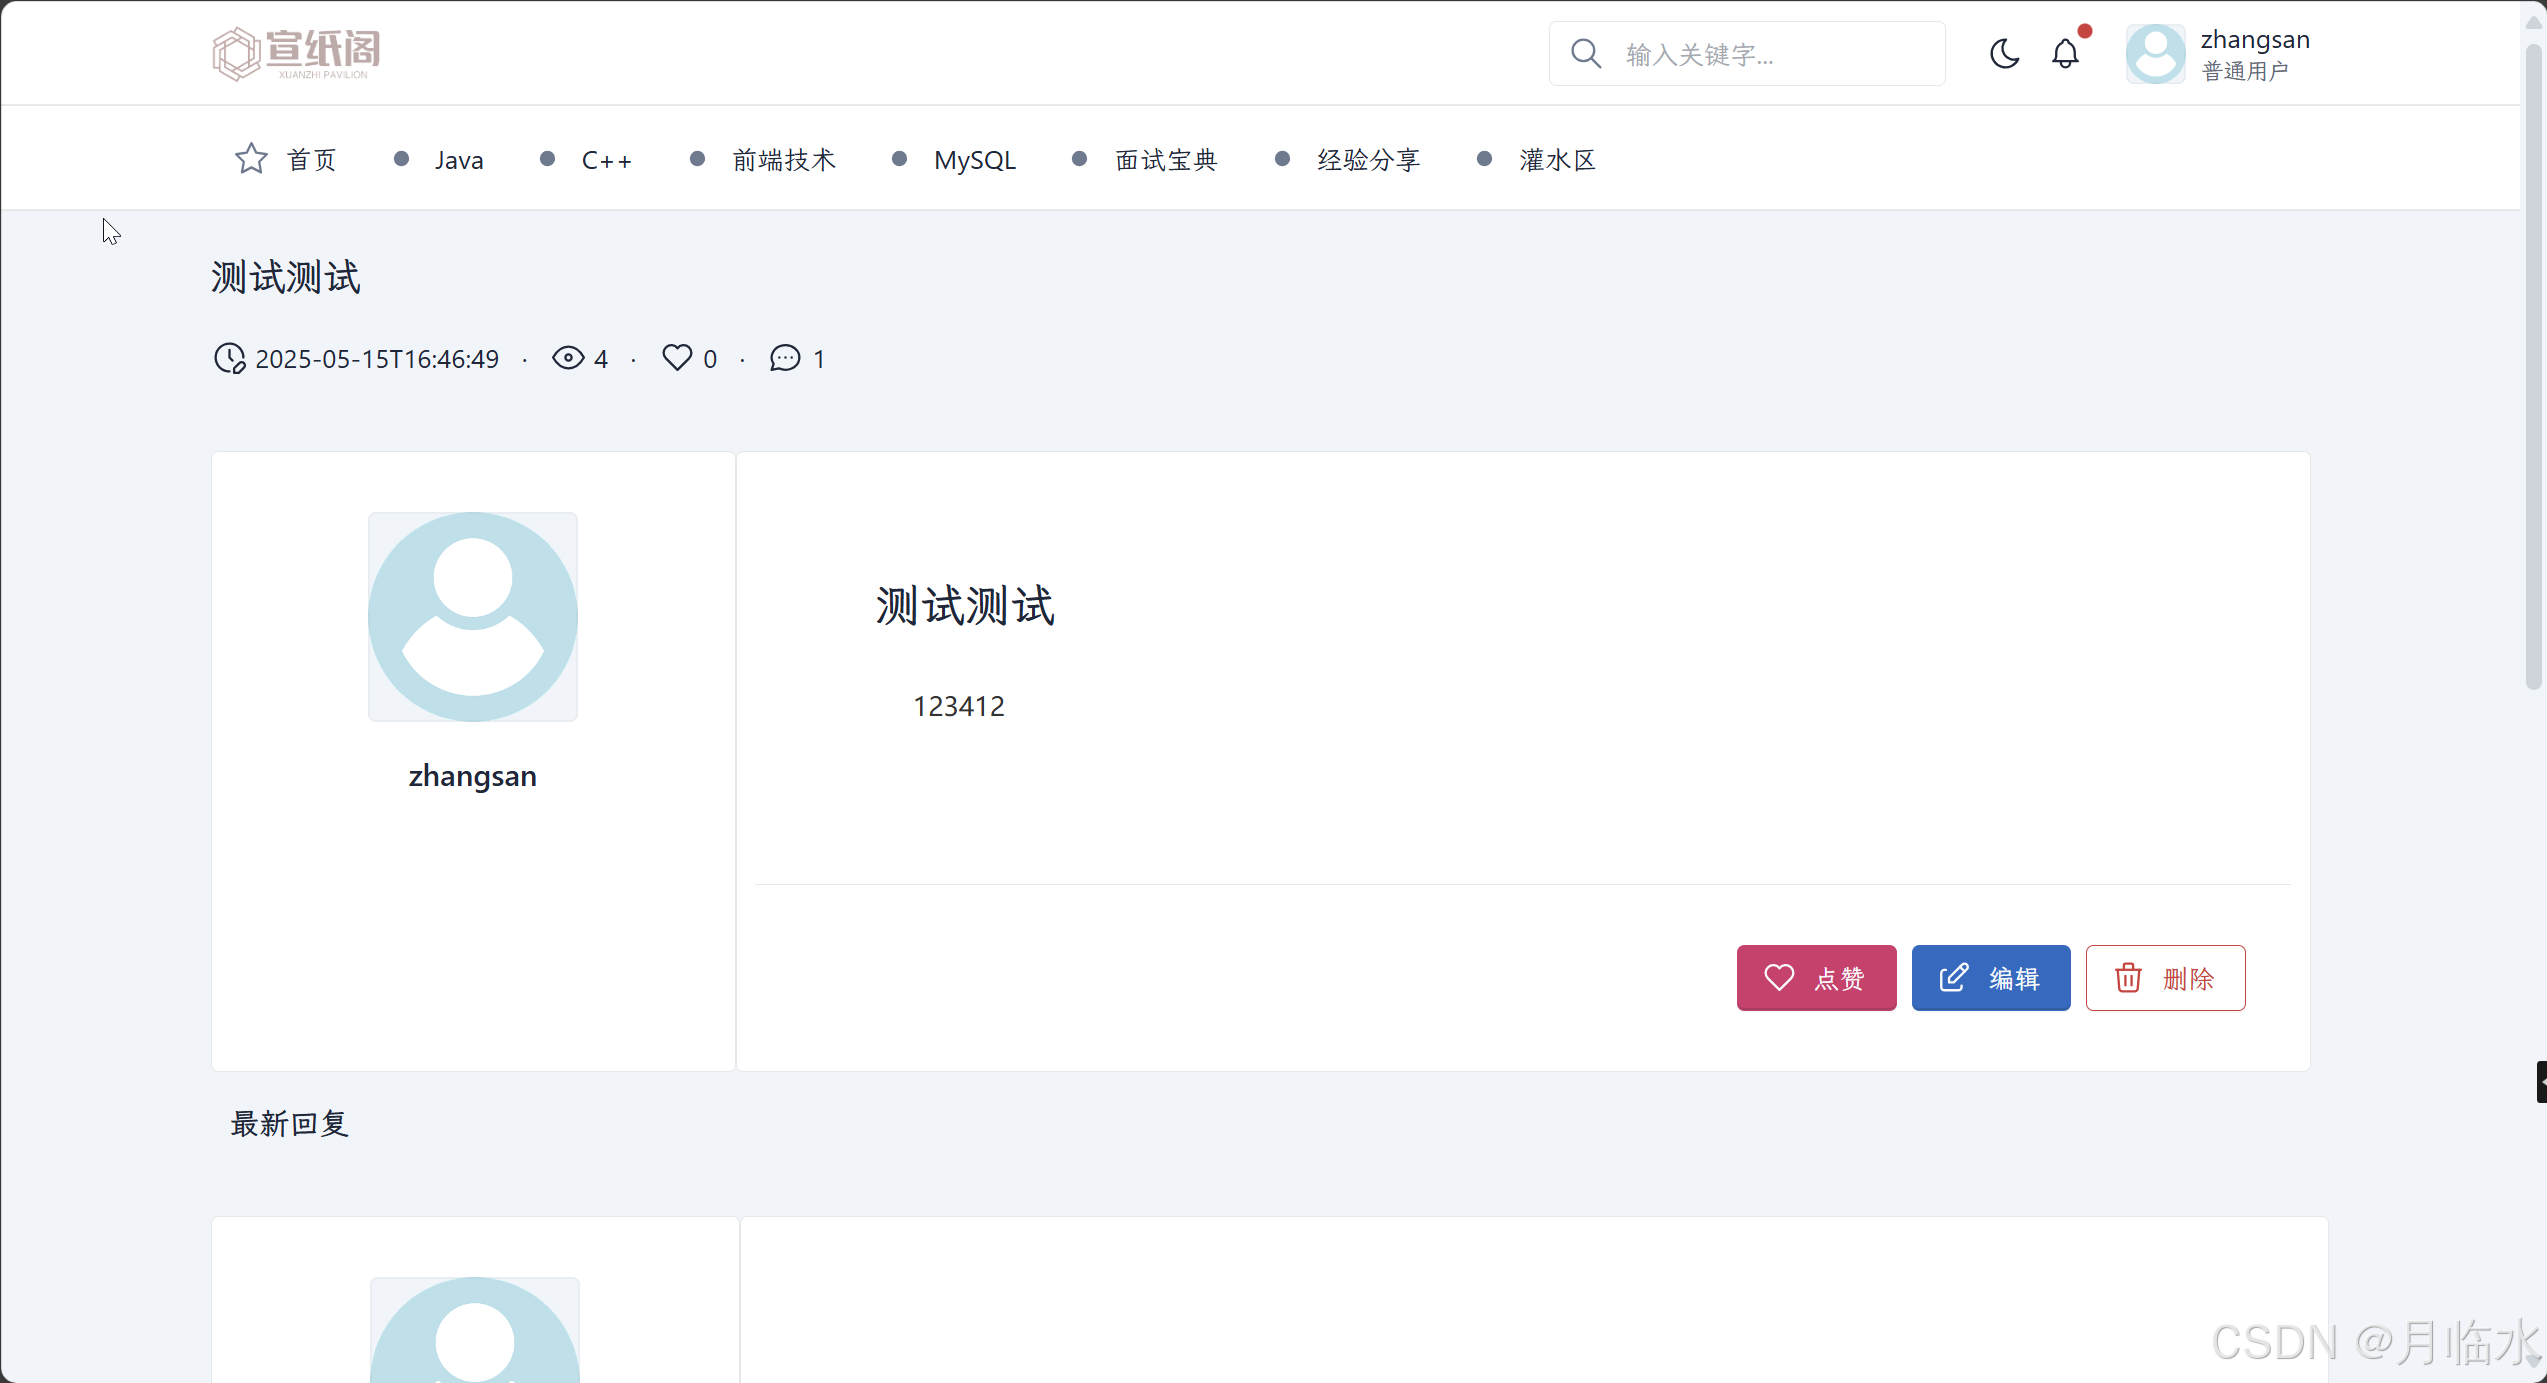
Task: Click the star icon beside 首页
Action: [251, 158]
